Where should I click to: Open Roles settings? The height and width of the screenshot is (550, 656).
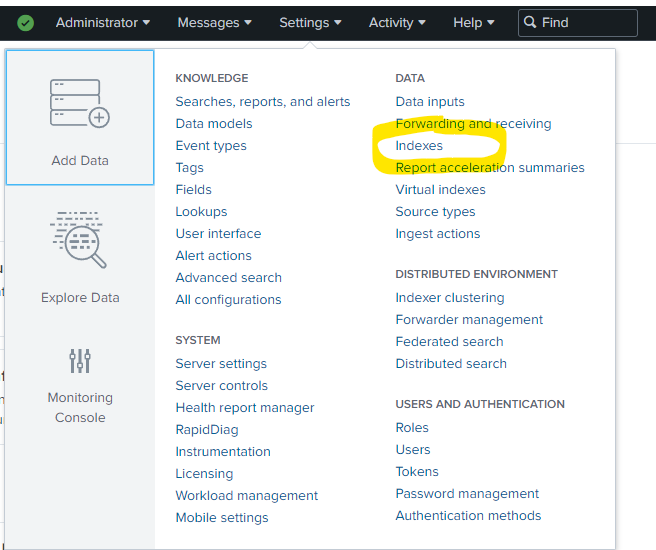[x=412, y=427]
